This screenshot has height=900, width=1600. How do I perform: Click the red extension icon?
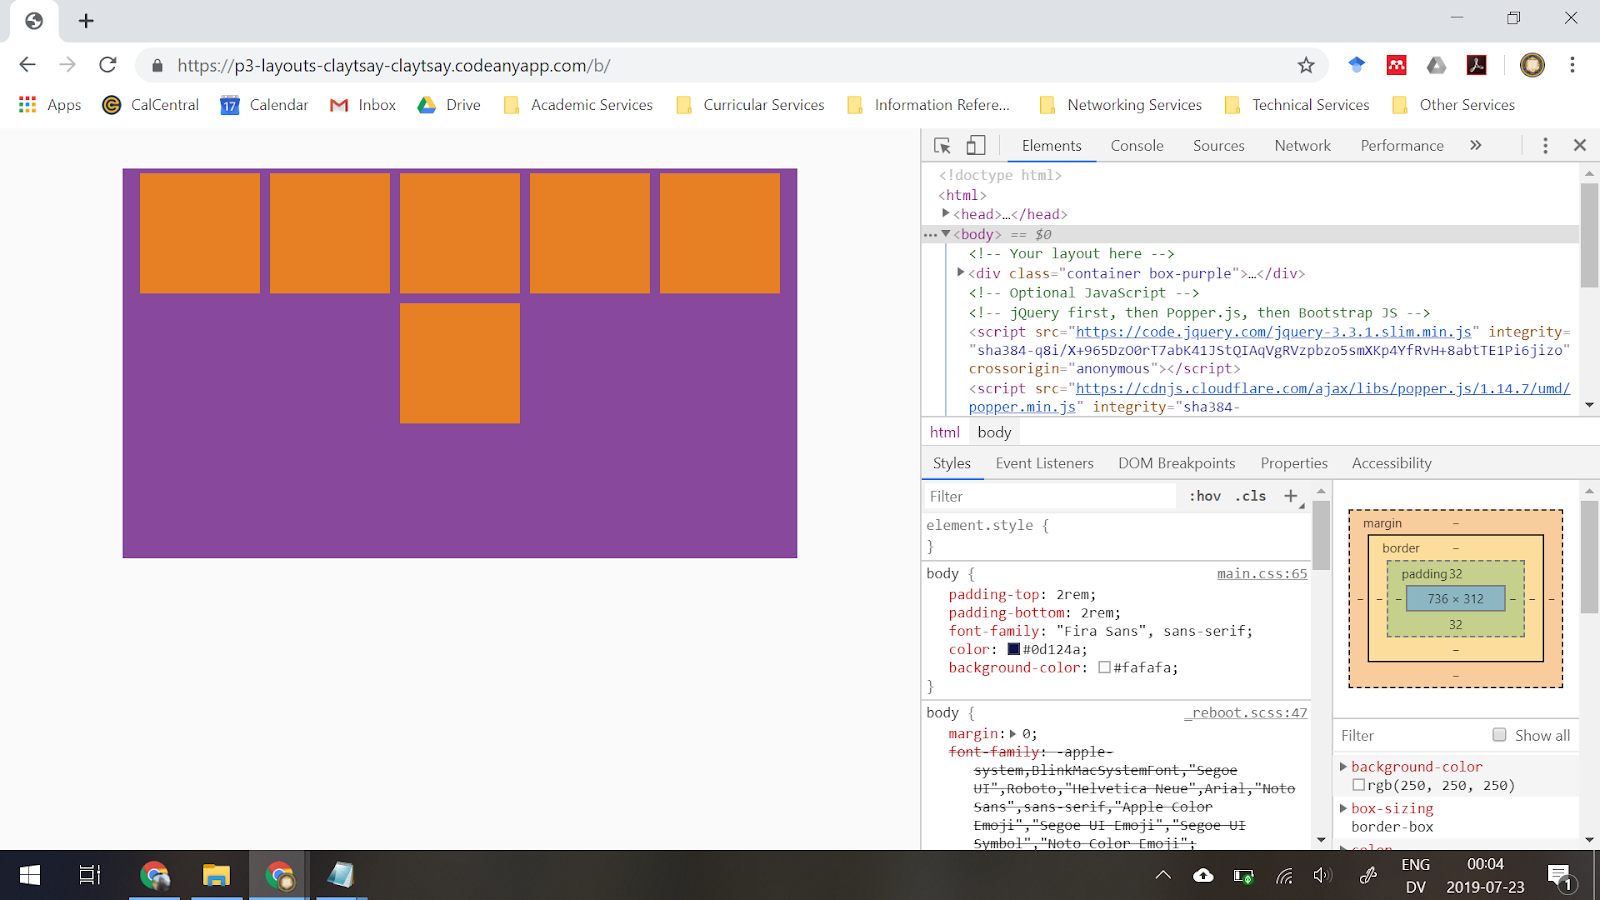(x=1397, y=65)
